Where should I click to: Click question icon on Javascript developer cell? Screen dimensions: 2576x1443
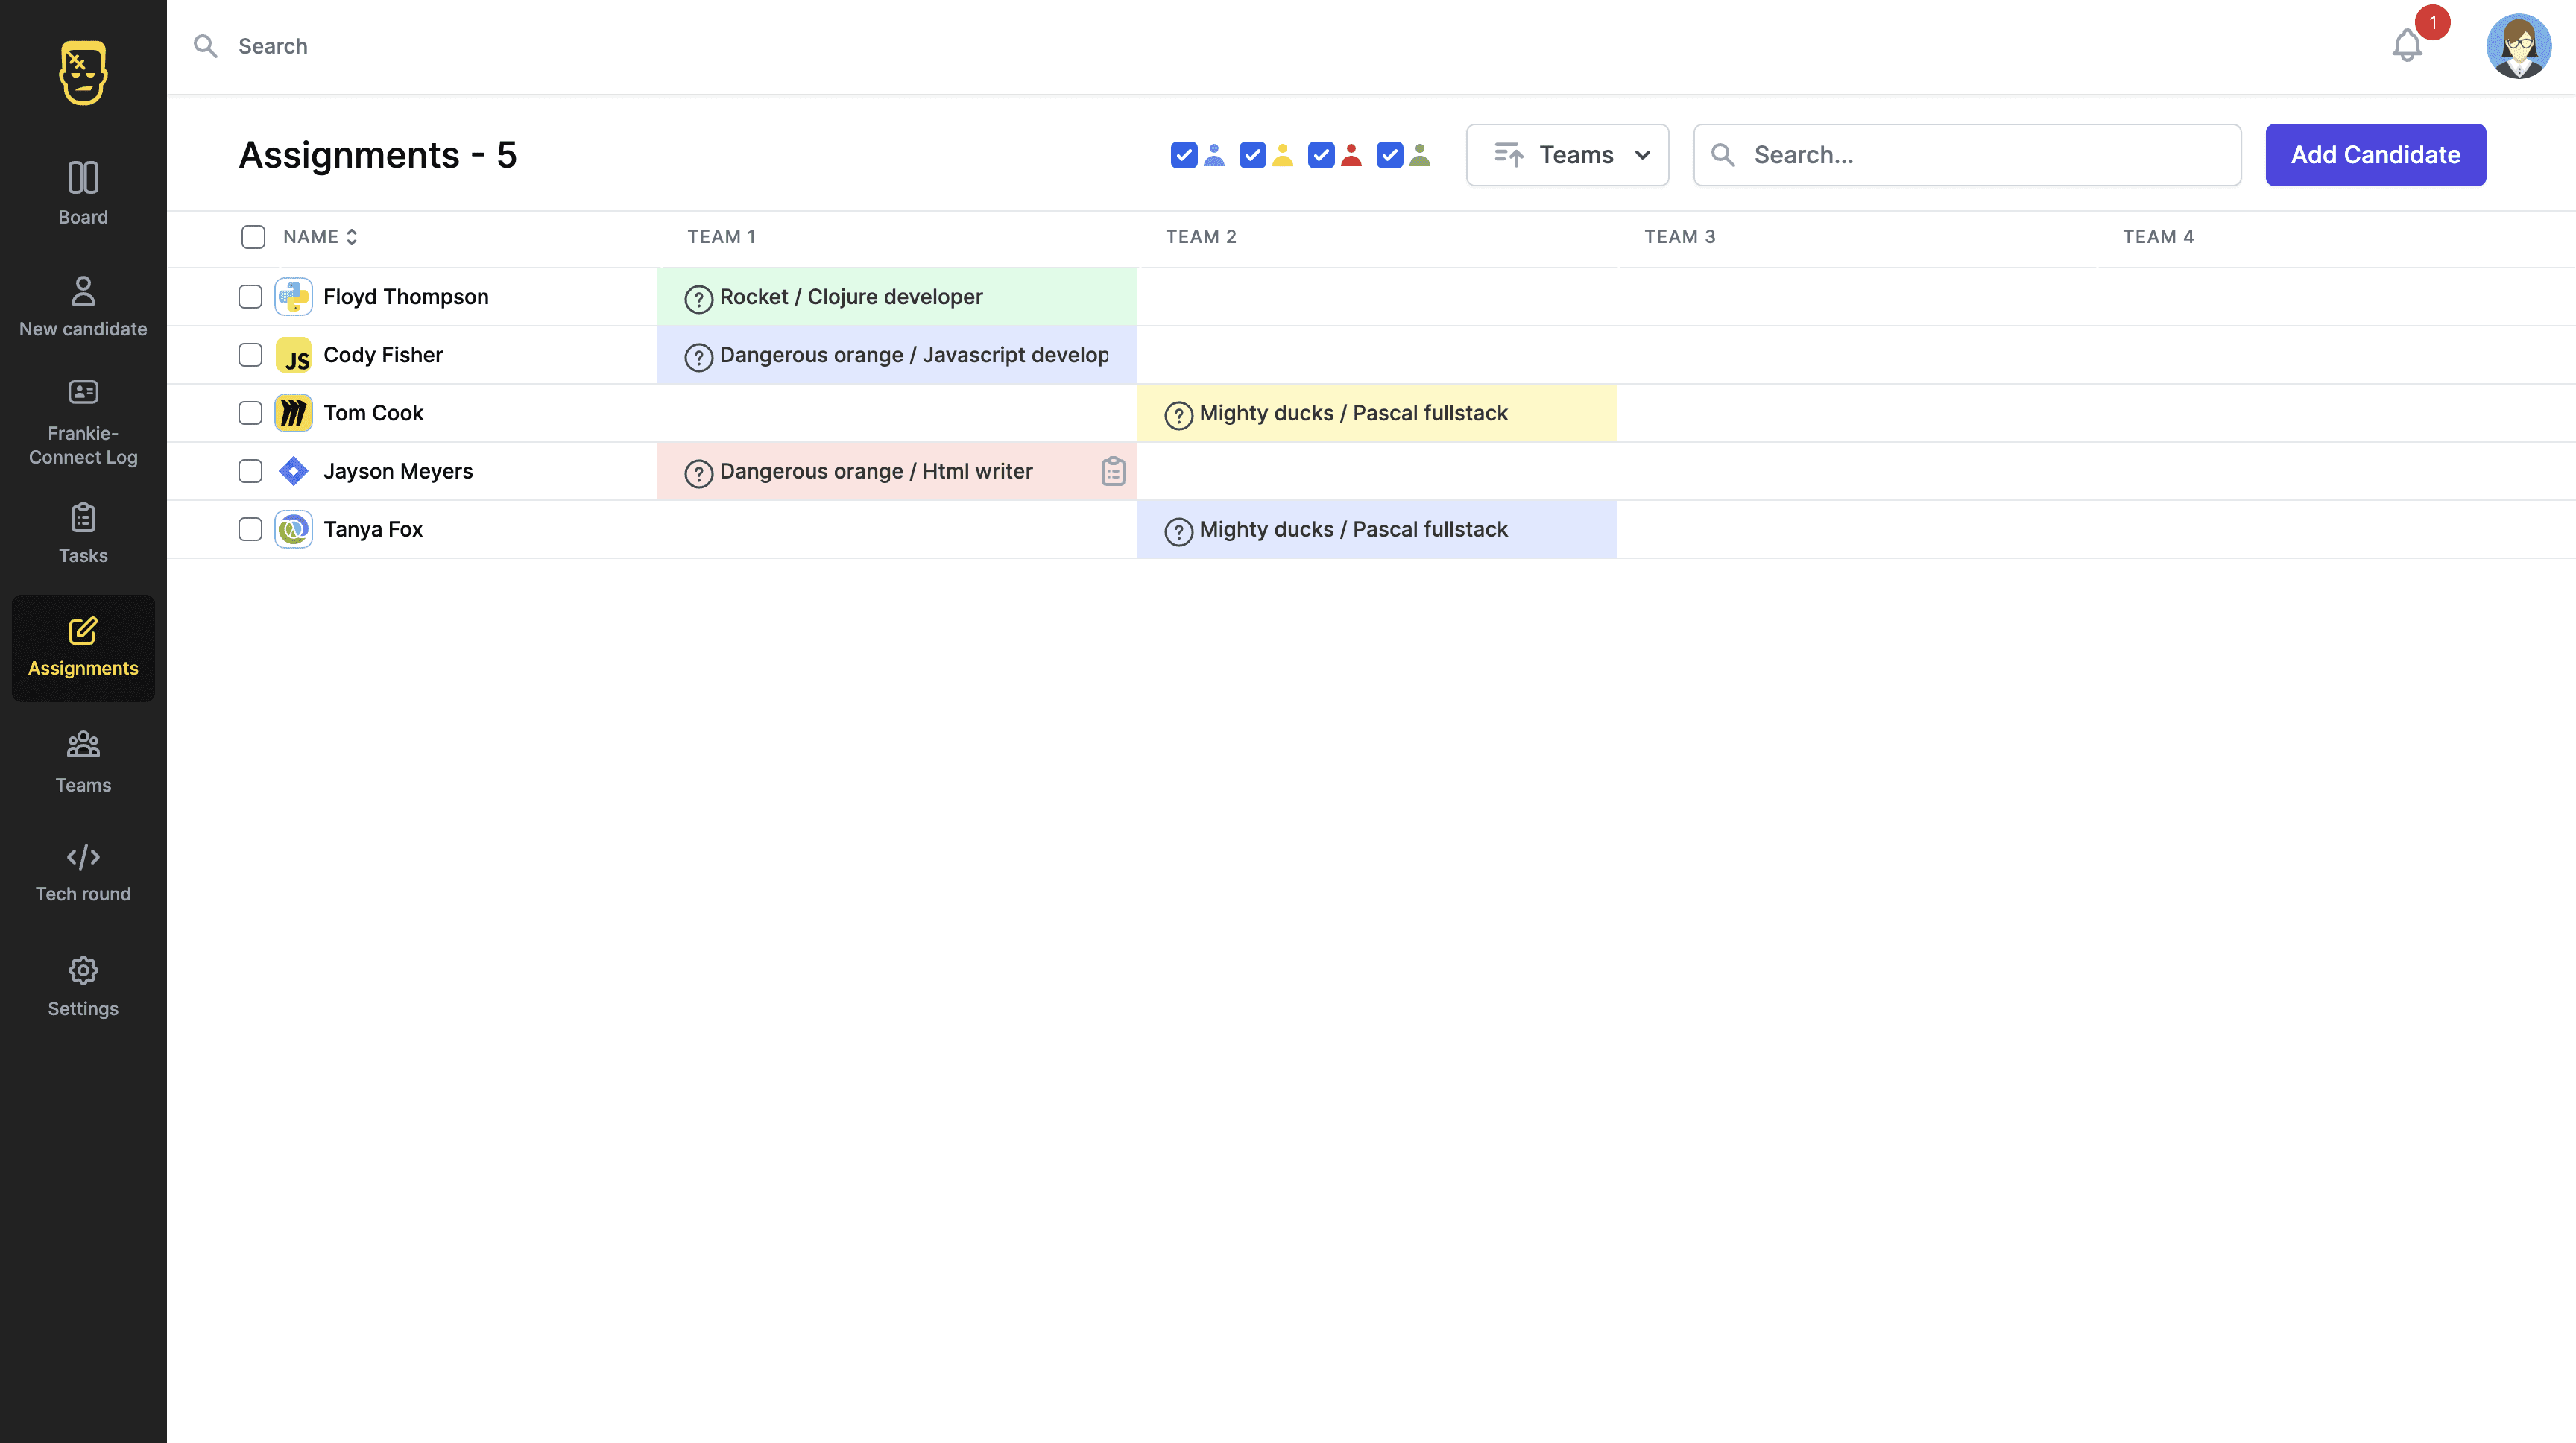698,356
